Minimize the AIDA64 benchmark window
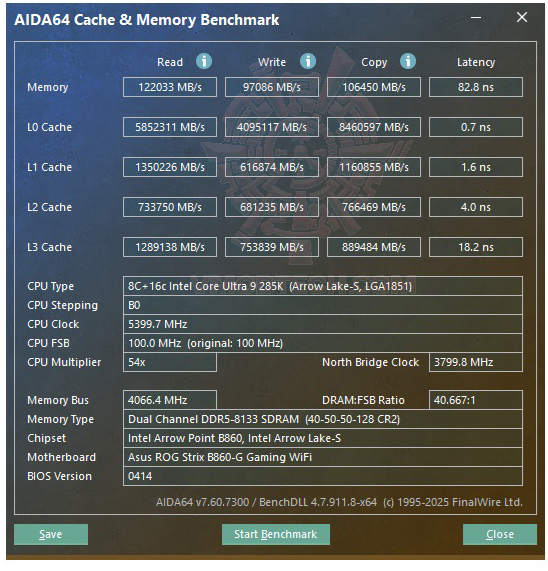Image resolution: width=548 pixels, height=571 pixels. pos(476,17)
